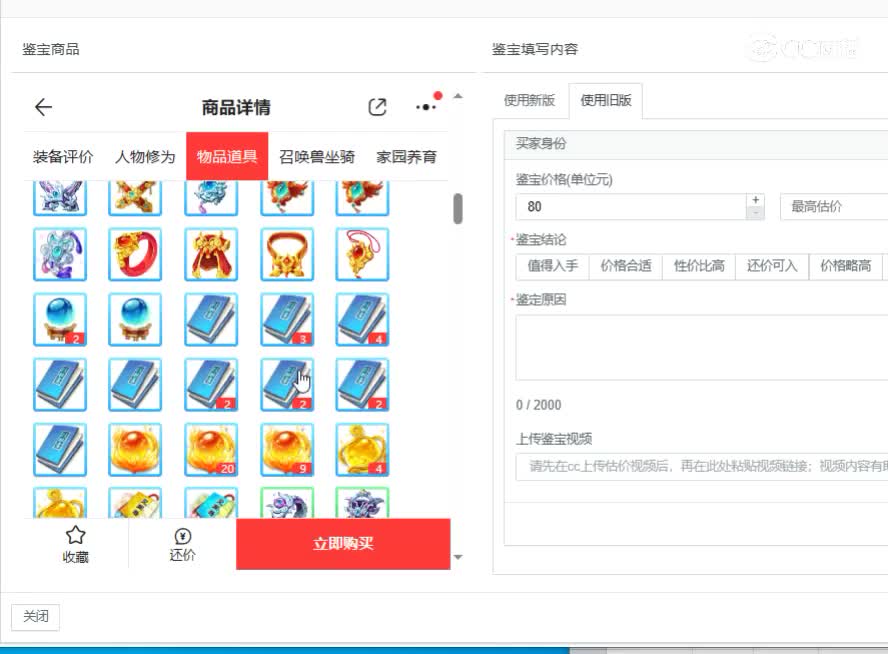This screenshot has width=888, height=654.
Task: Select the blue book left of fire orb row
Action: point(60,450)
